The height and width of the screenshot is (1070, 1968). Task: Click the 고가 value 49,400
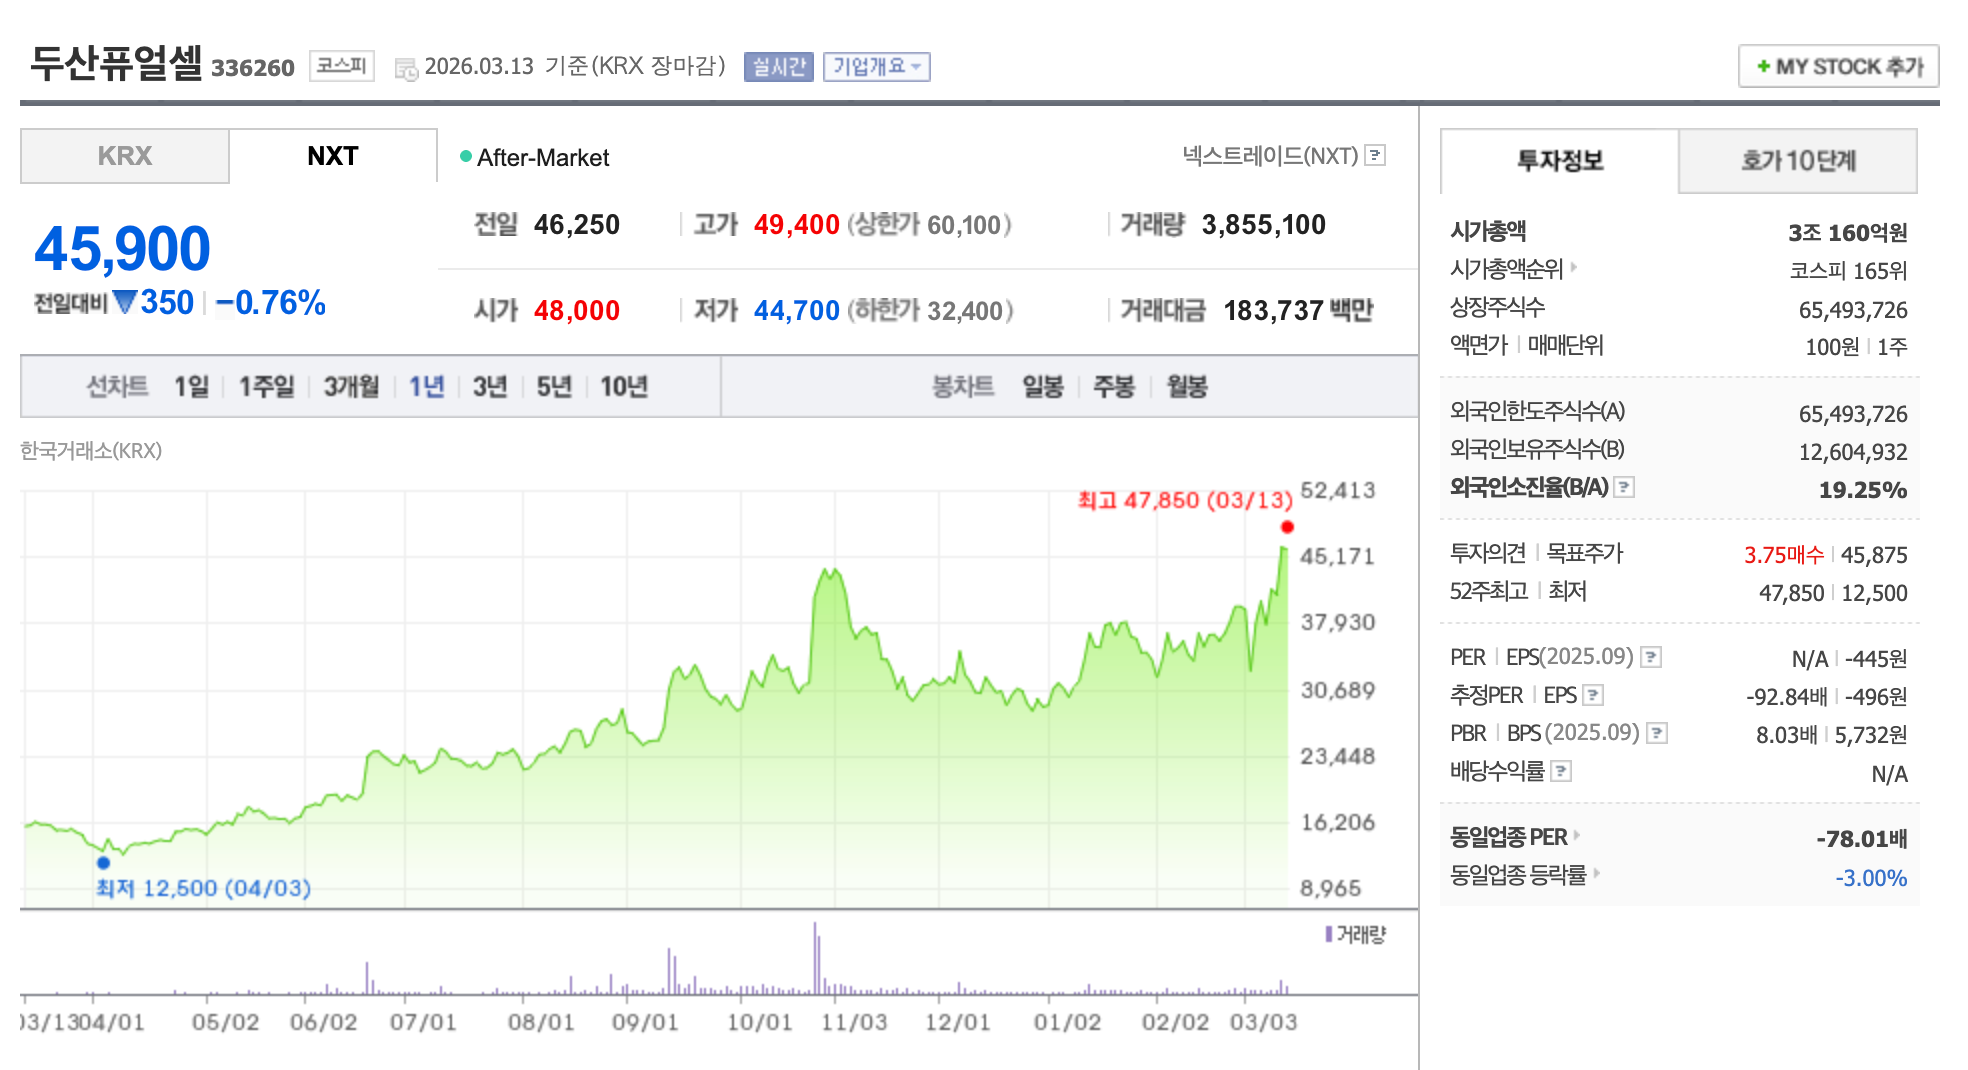(797, 224)
